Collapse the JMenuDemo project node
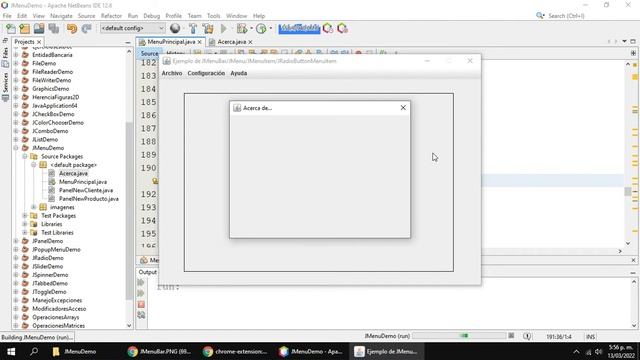The width and height of the screenshot is (640, 360). [x=16, y=148]
